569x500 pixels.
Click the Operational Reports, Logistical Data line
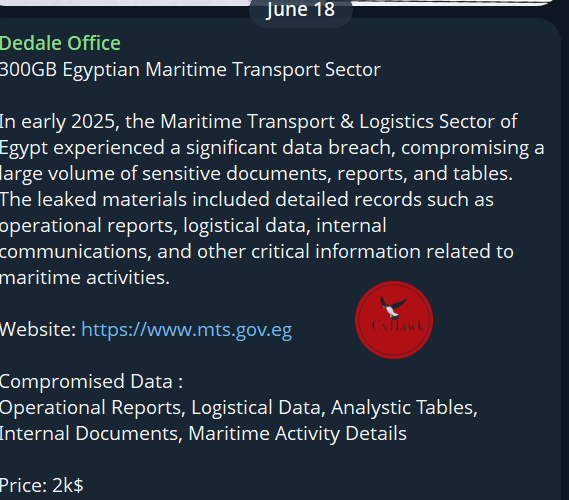[x=239, y=408]
